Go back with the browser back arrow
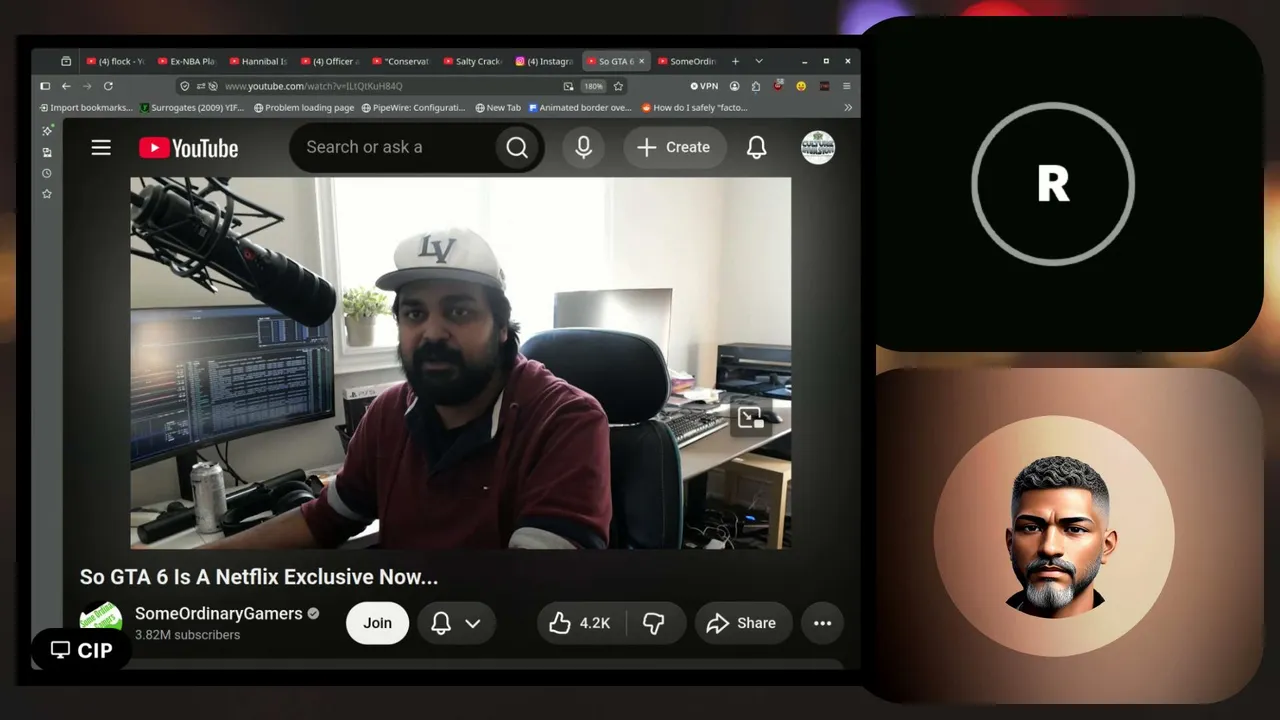This screenshot has width=1280, height=720. [66, 86]
